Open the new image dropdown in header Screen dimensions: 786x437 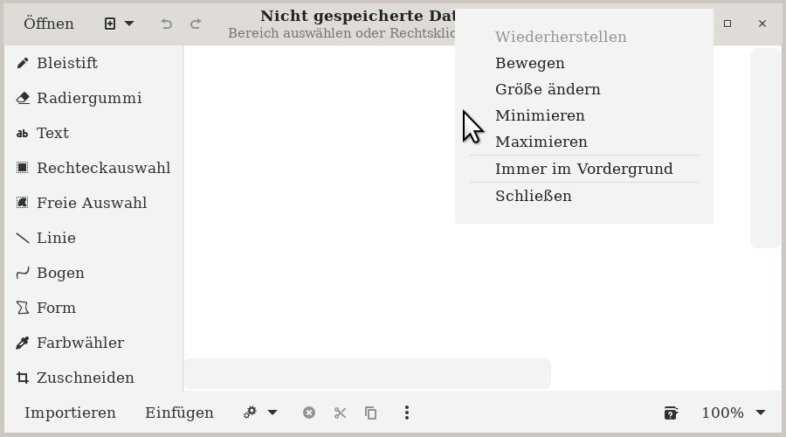tap(119, 23)
